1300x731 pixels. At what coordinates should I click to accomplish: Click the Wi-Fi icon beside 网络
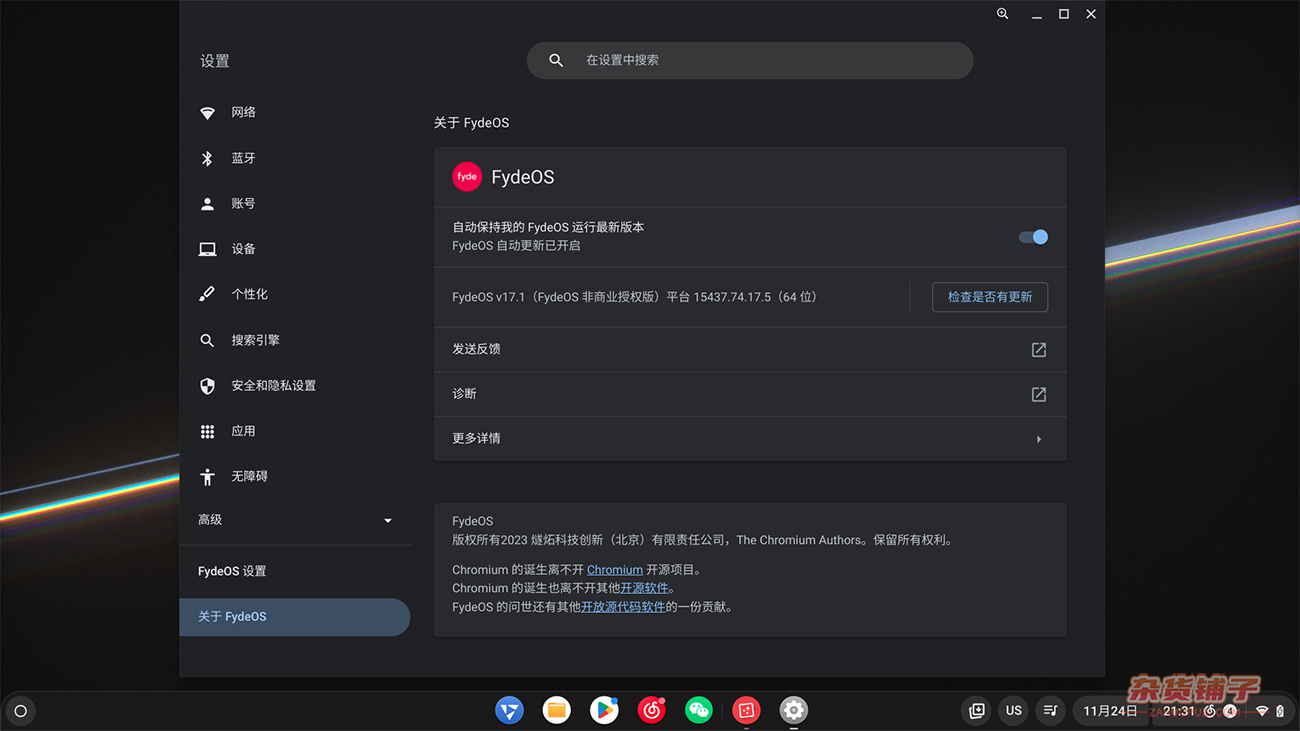(207, 113)
